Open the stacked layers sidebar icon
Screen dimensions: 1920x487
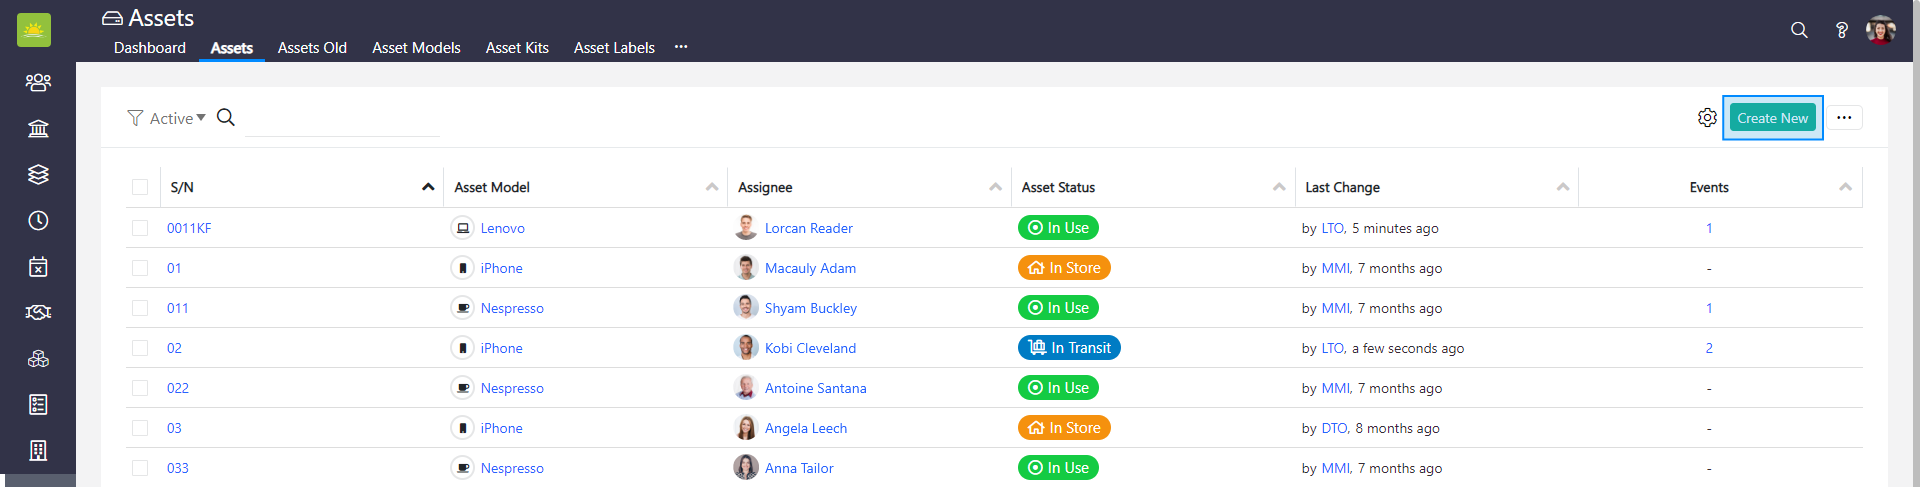(x=38, y=174)
